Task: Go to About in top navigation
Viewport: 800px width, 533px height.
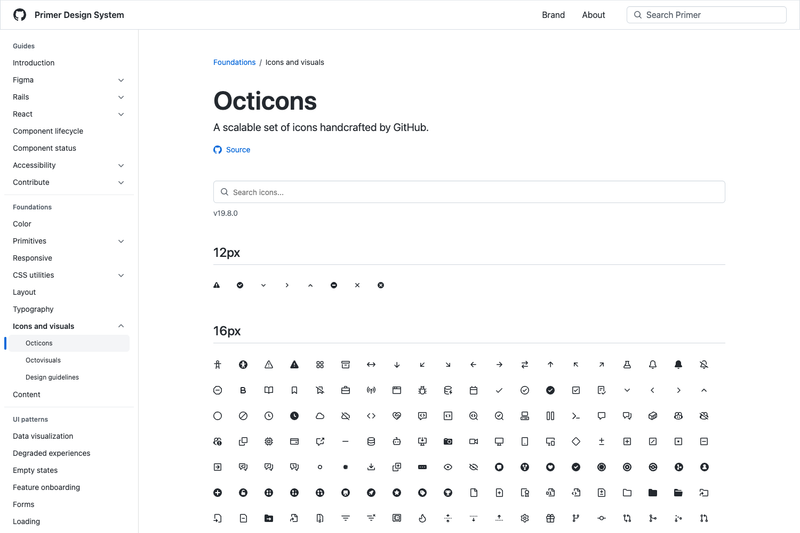Action: coord(593,15)
